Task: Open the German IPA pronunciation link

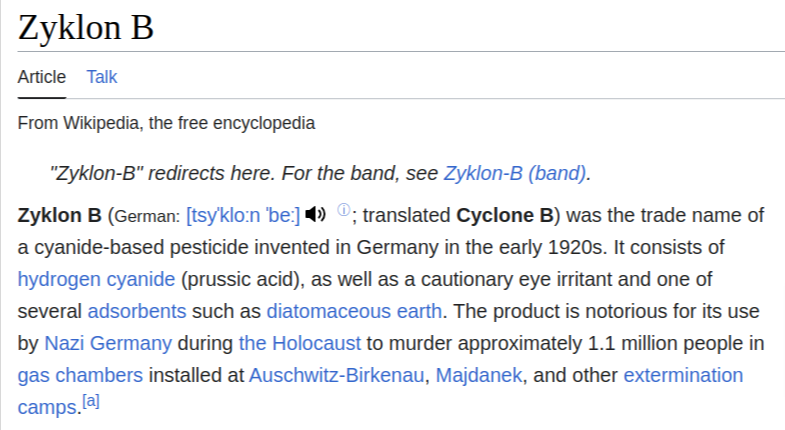Action: pos(243,215)
